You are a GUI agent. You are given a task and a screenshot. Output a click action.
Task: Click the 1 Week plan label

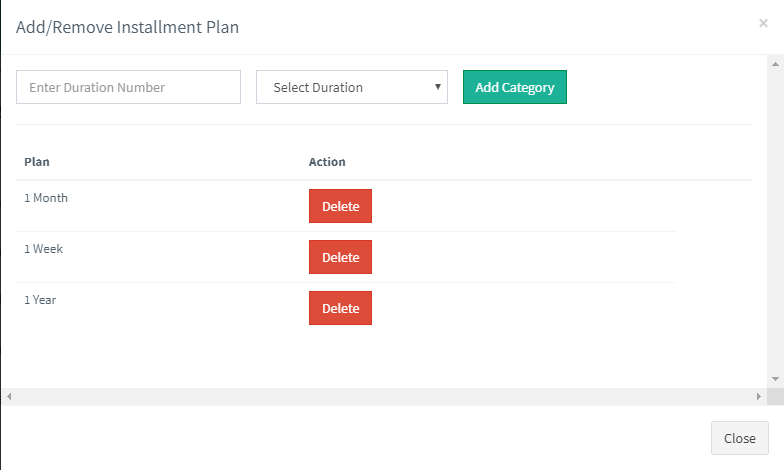coord(43,249)
